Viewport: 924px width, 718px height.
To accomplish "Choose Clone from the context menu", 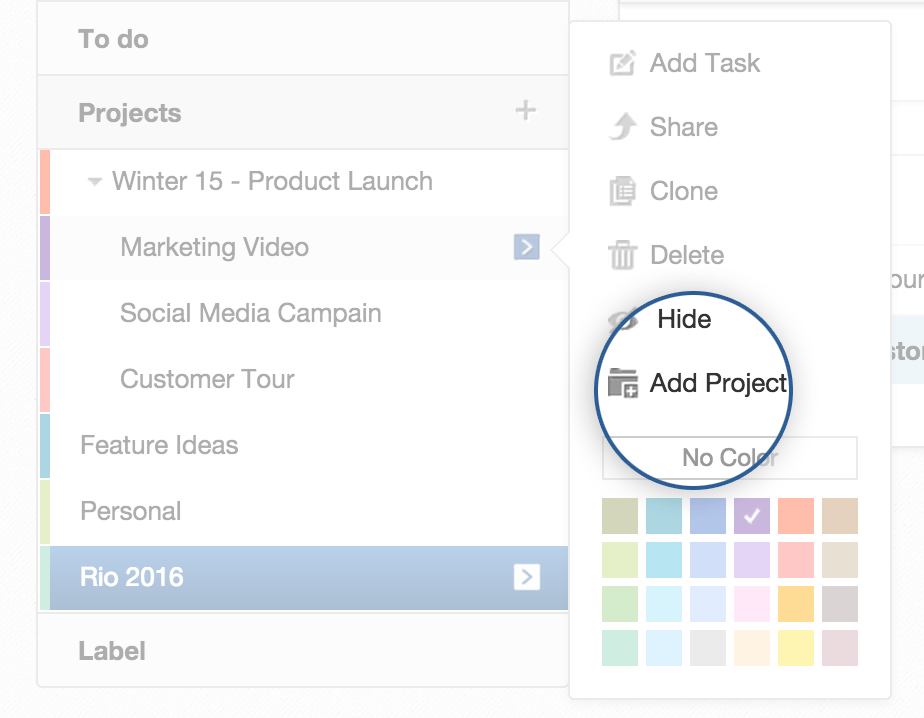I will pos(683,191).
